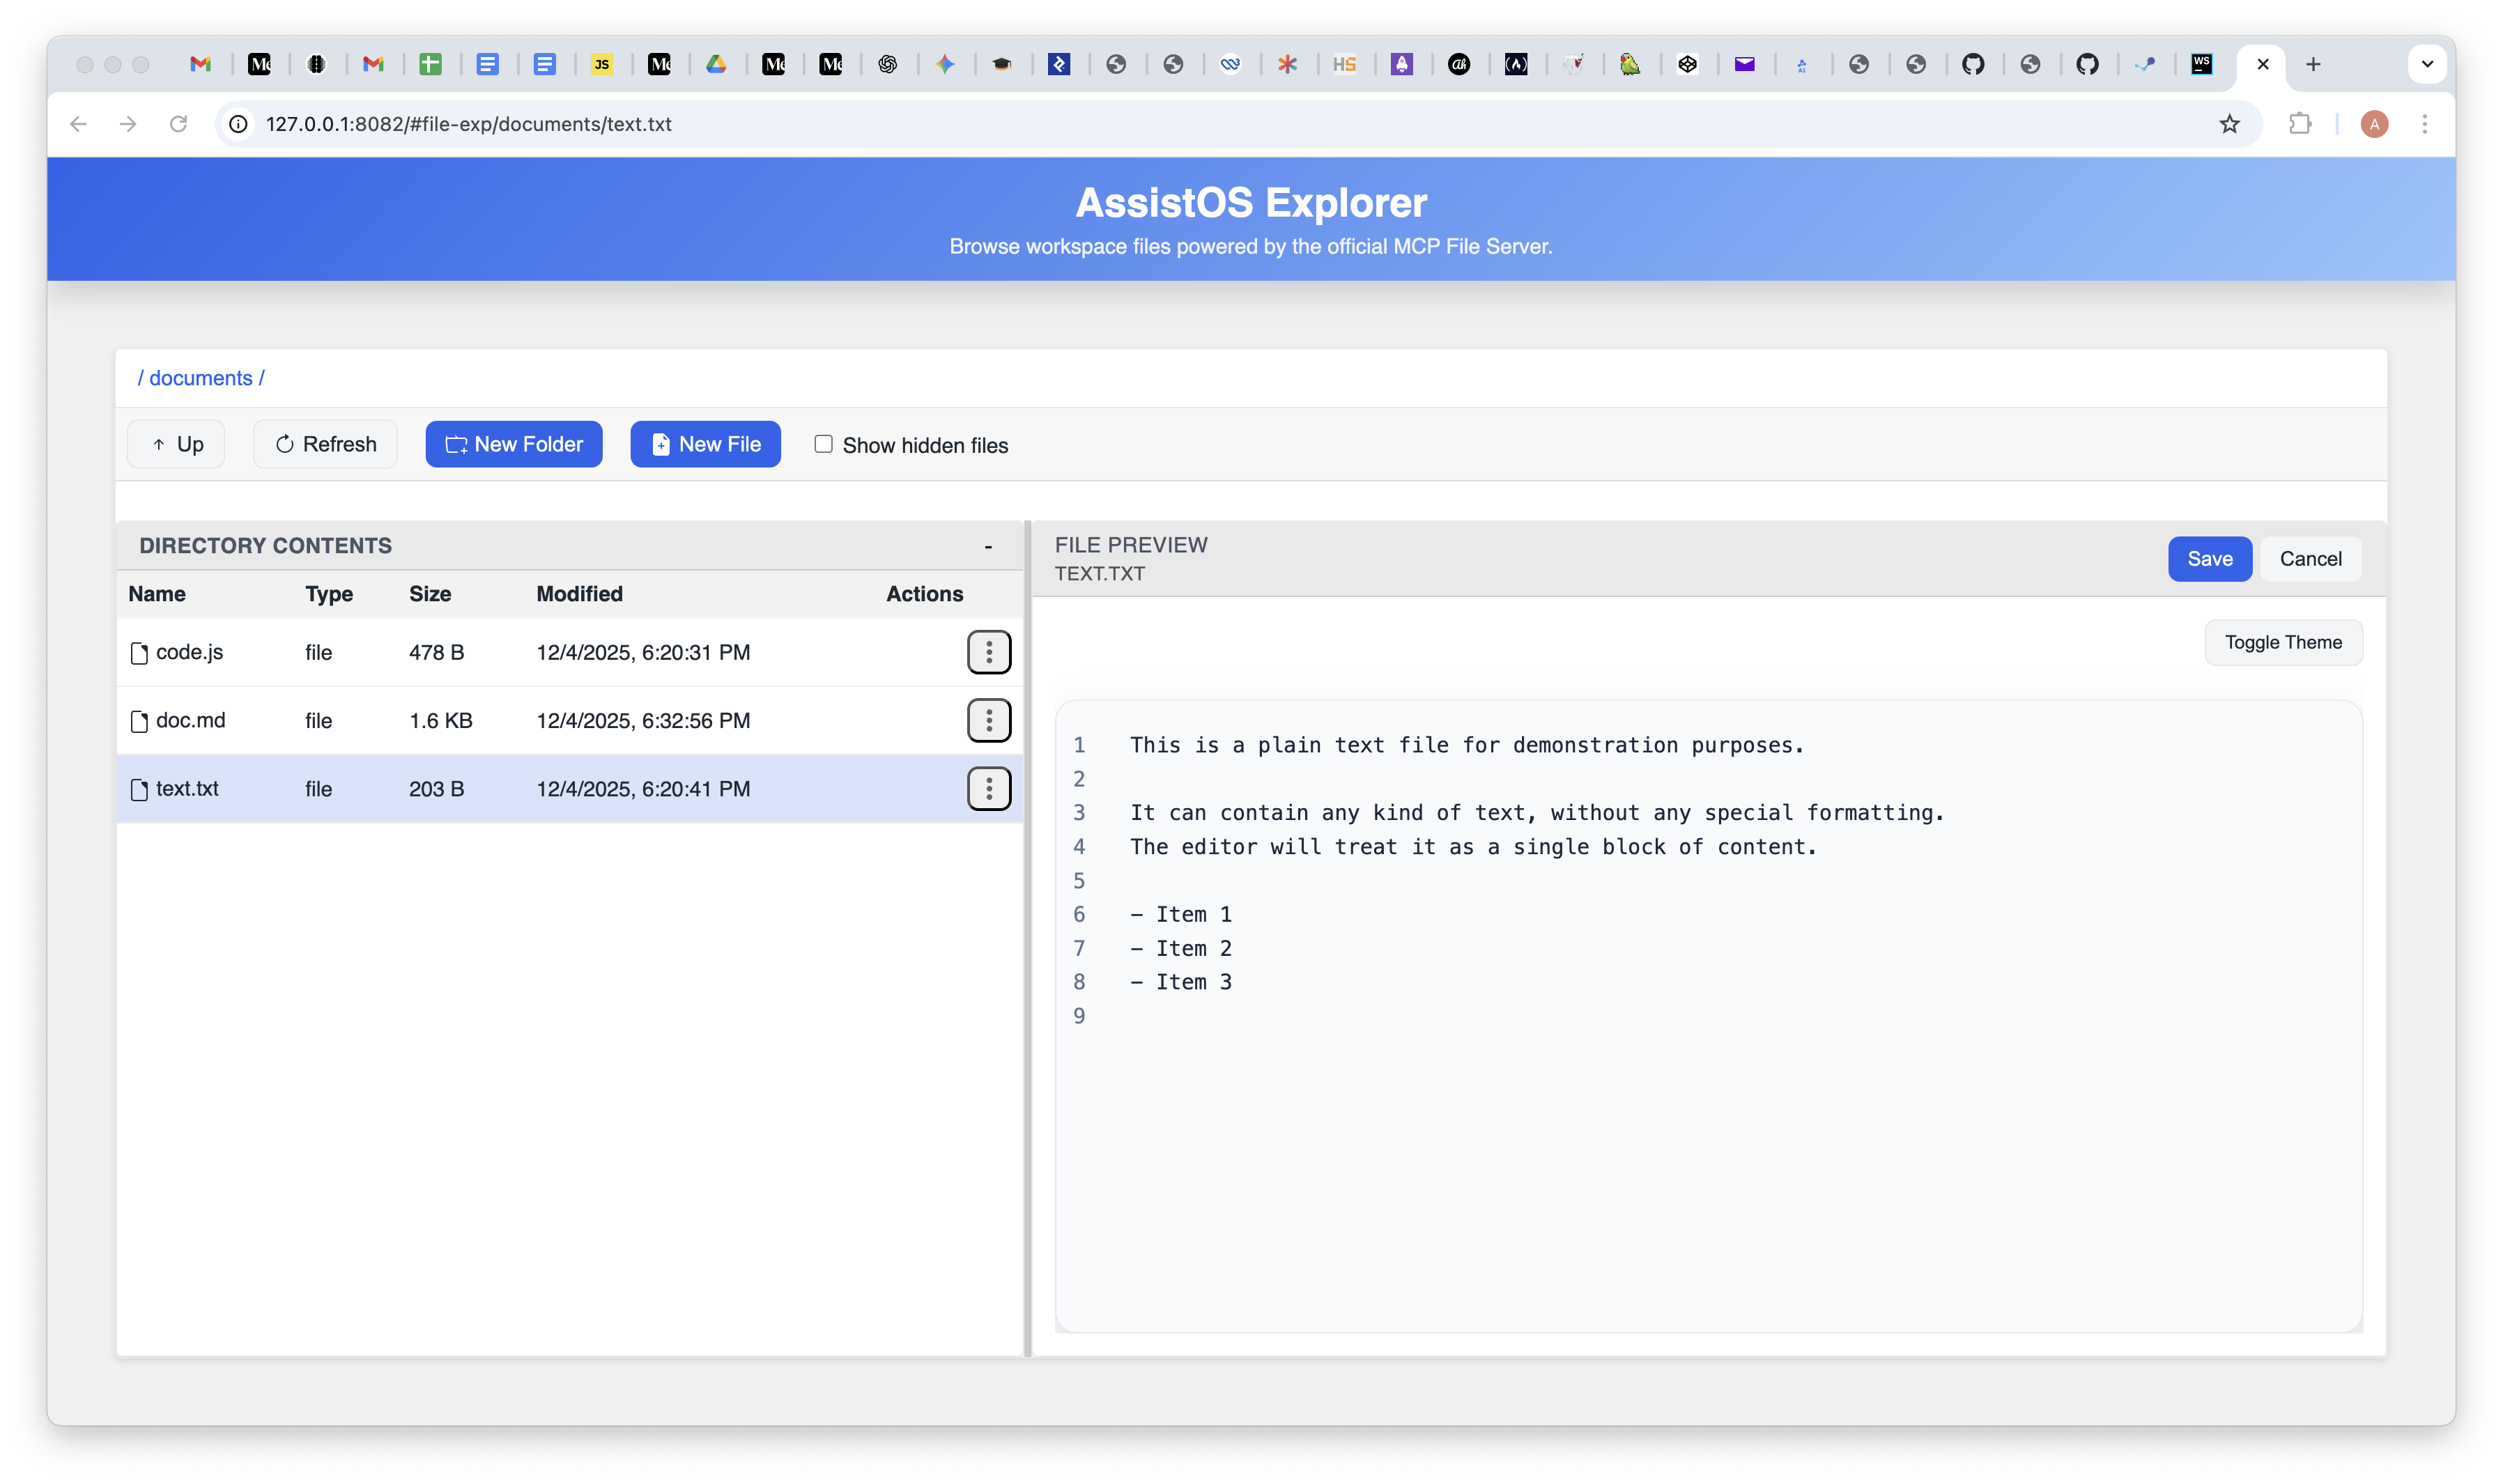Open actions menu for code.js

(989, 652)
